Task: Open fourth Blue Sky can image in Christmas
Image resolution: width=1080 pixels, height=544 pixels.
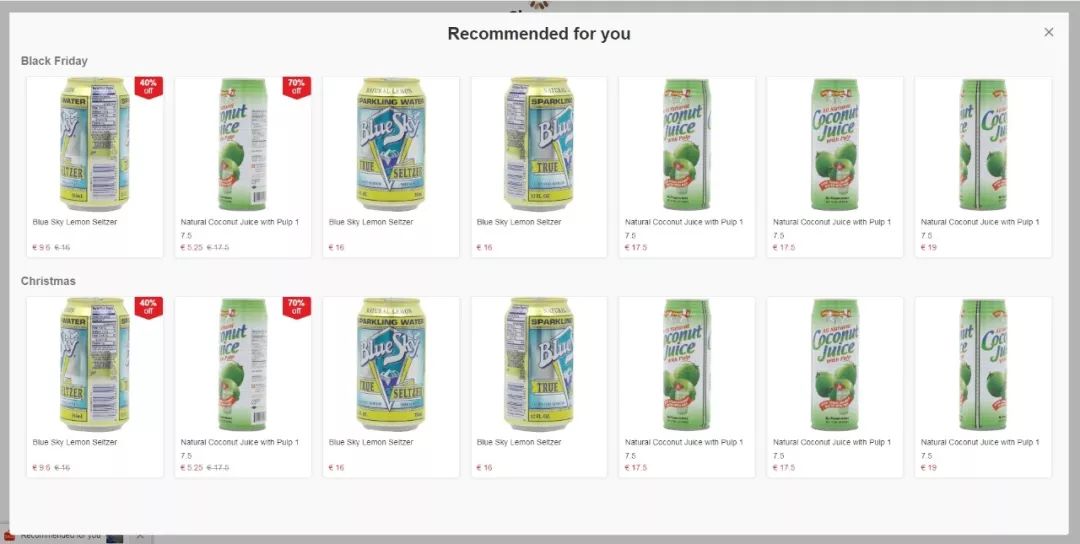Action: coord(539,364)
